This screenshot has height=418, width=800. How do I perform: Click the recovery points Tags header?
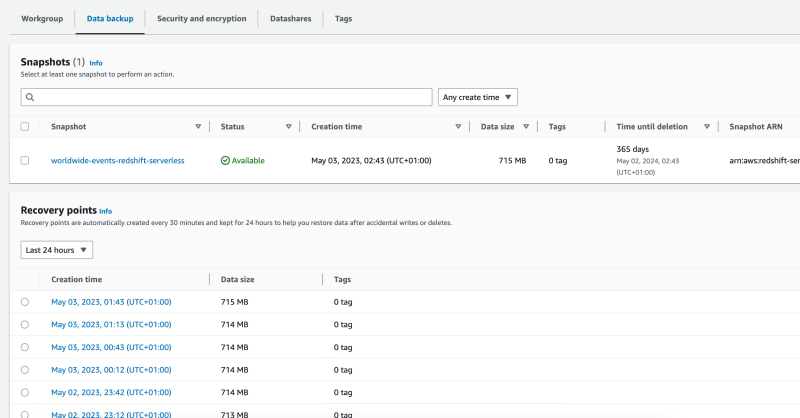tap(342, 279)
